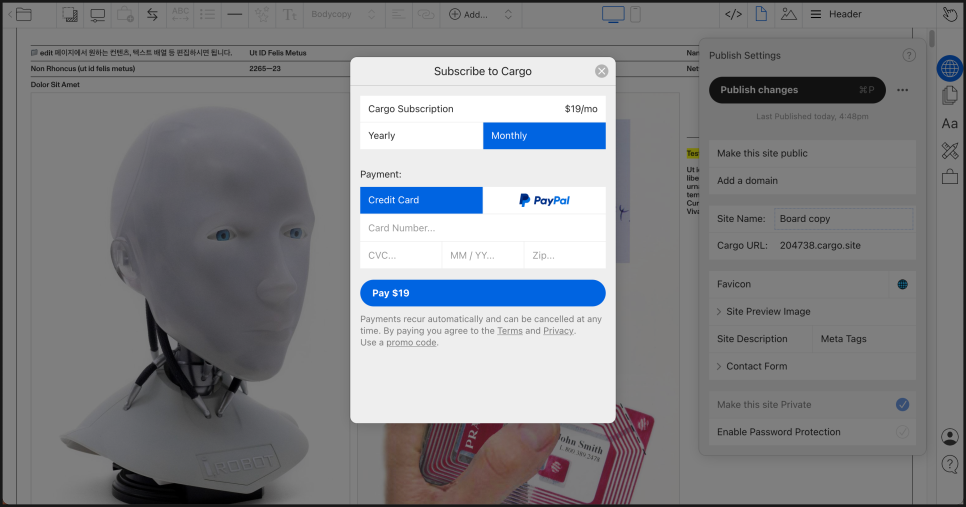966x507 pixels.
Task: Click the page document icon in top bar
Action: [x=761, y=14]
